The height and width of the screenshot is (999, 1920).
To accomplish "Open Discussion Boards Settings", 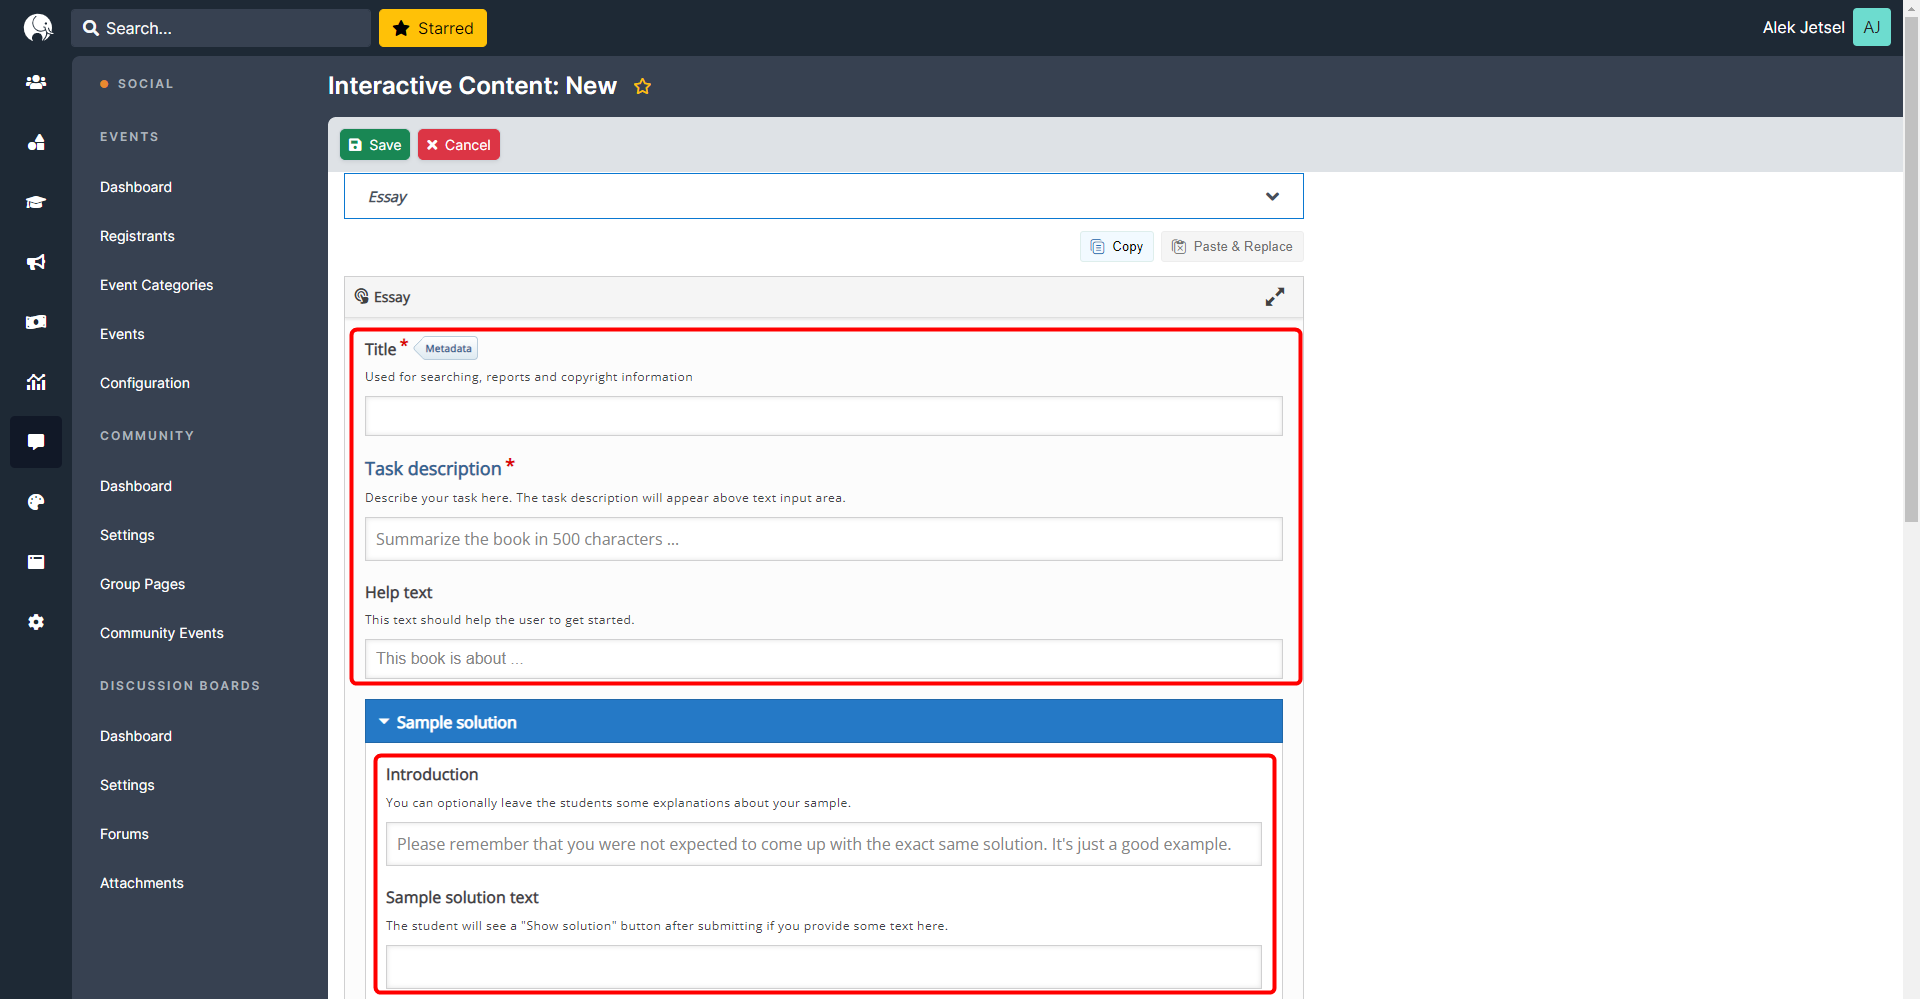I will point(127,785).
